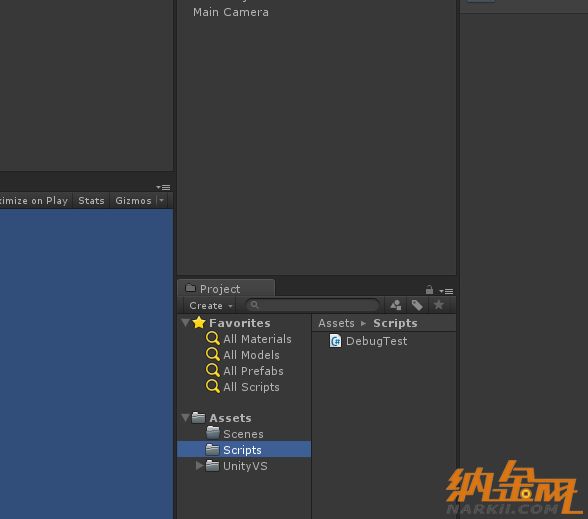Click the Scripts folder icon
The width and height of the screenshot is (588, 519).
(x=212, y=449)
